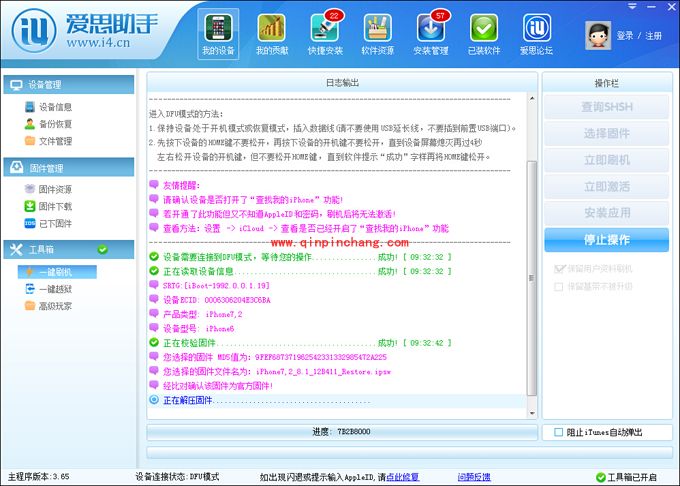Click the 正在读取设备信息 log row
The width and height of the screenshot is (680, 486).
pos(300,271)
